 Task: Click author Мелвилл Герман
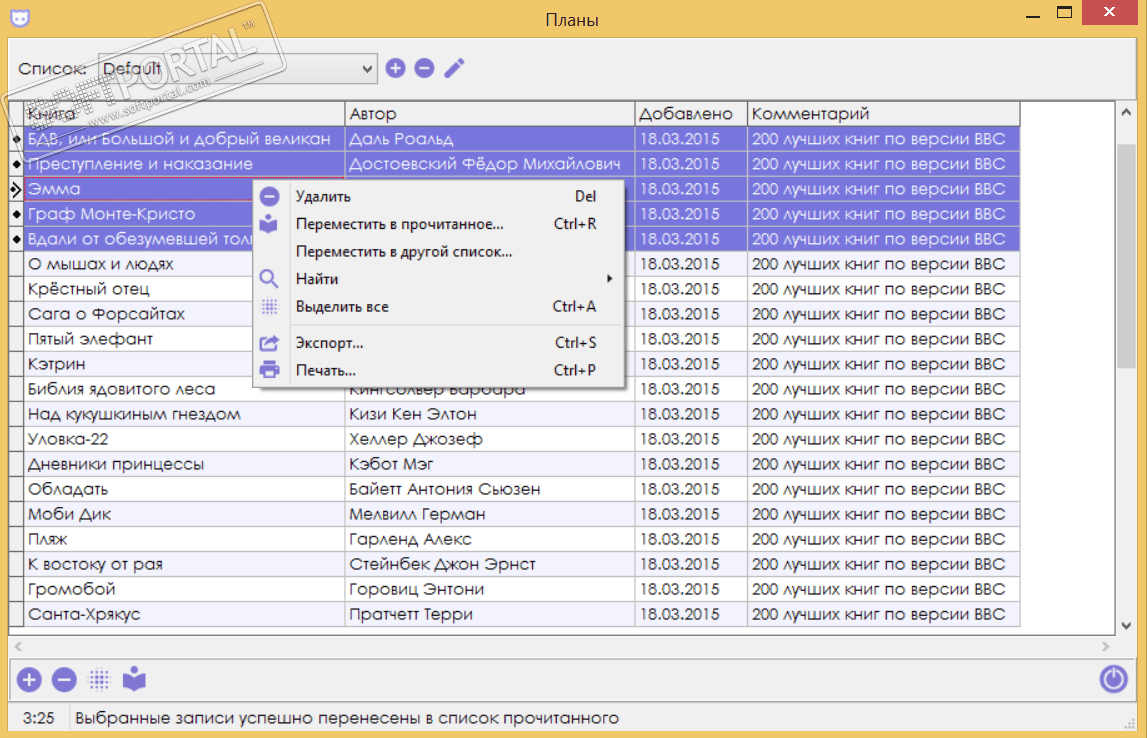click(x=489, y=514)
